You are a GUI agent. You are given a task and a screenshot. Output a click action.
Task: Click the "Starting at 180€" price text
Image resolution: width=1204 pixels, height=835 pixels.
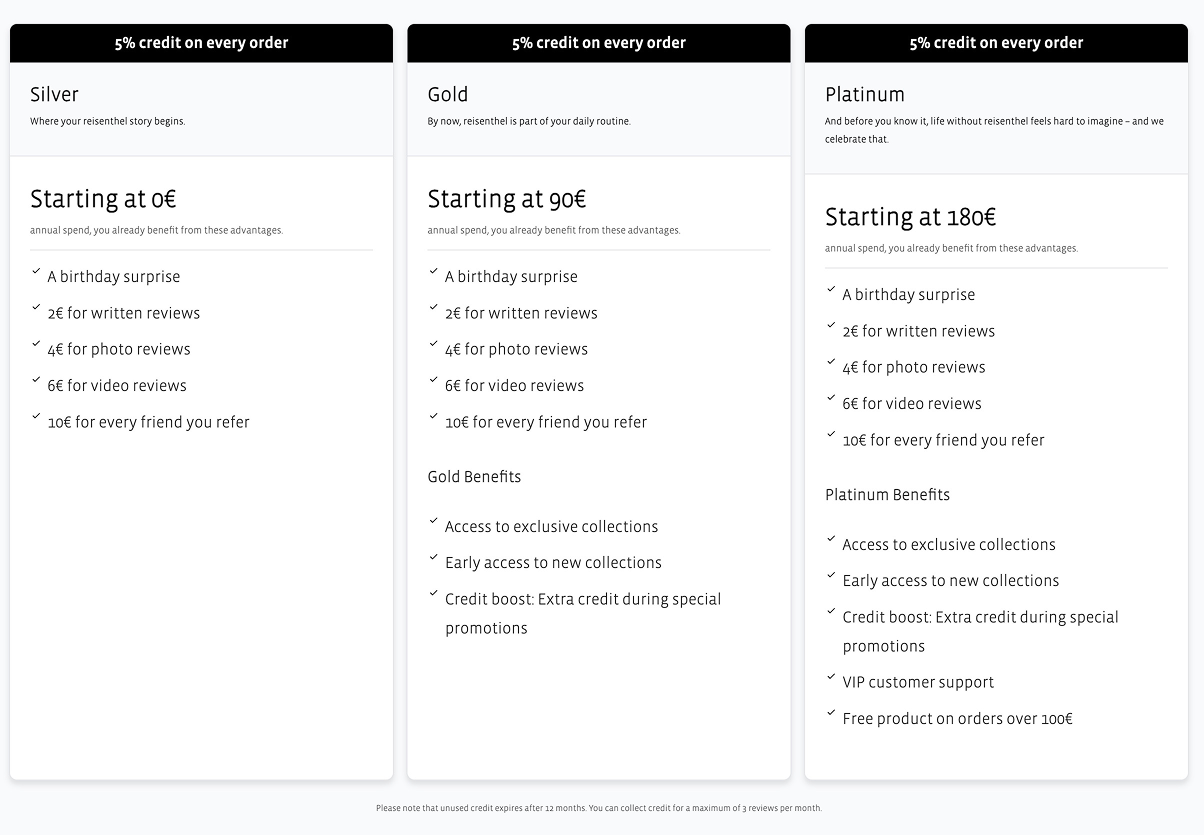click(911, 217)
